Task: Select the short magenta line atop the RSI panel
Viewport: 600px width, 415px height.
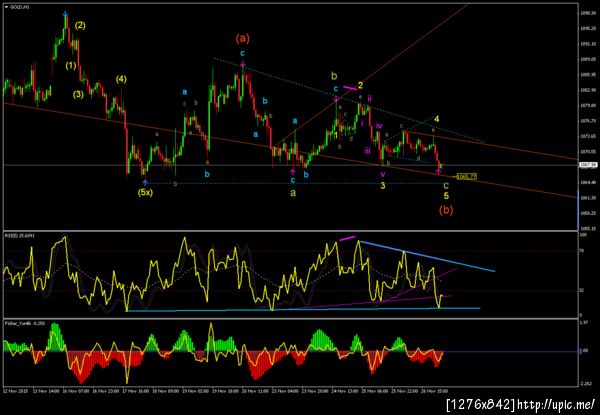Action: point(347,239)
